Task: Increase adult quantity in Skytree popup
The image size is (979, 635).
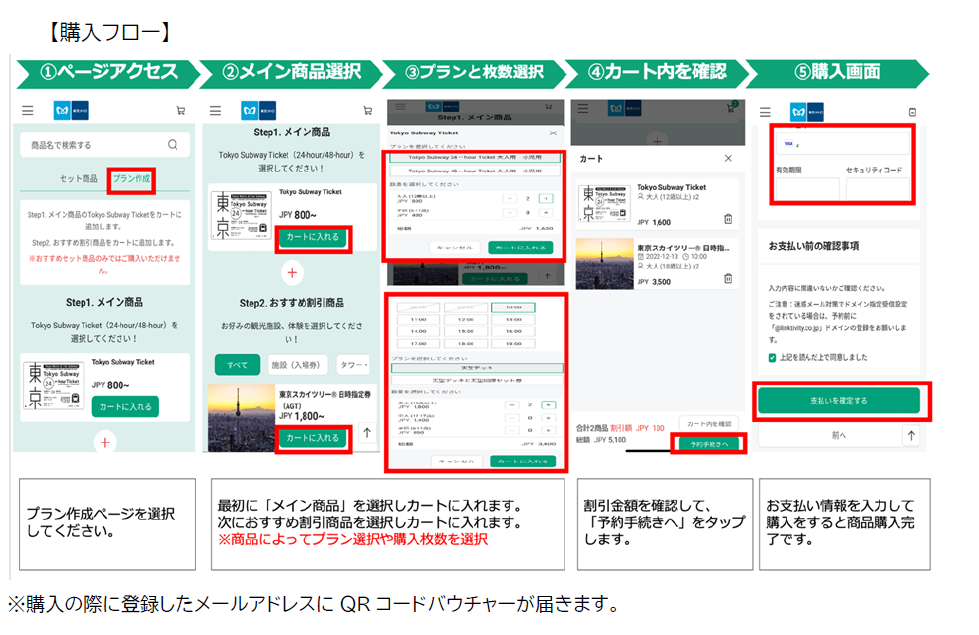Action: pyautogui.click(x=549, y=405)
